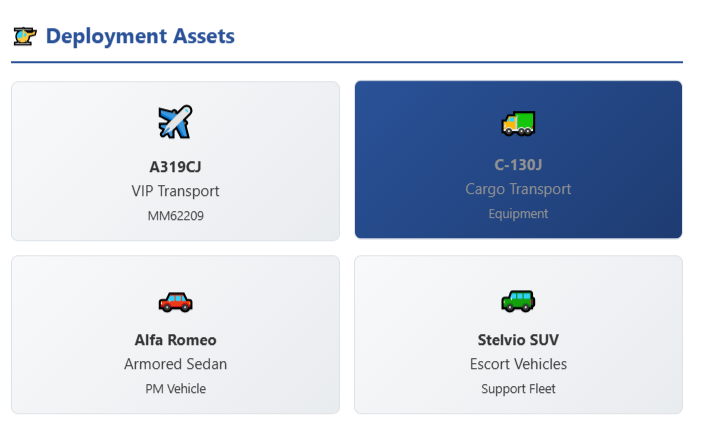Click the Support Fleet text
This screenshot has width=701, height=435.
click(x=518, y=389)
